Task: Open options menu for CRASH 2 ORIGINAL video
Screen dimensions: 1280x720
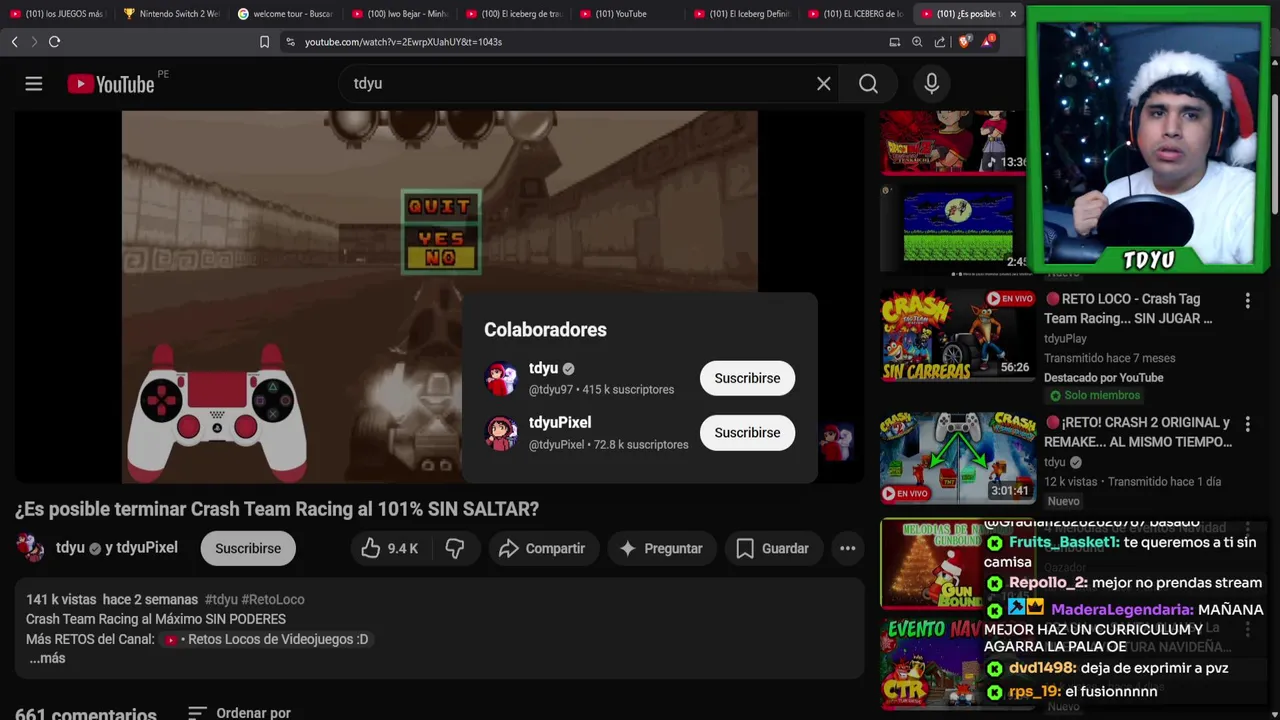Action: point(1247,425)
